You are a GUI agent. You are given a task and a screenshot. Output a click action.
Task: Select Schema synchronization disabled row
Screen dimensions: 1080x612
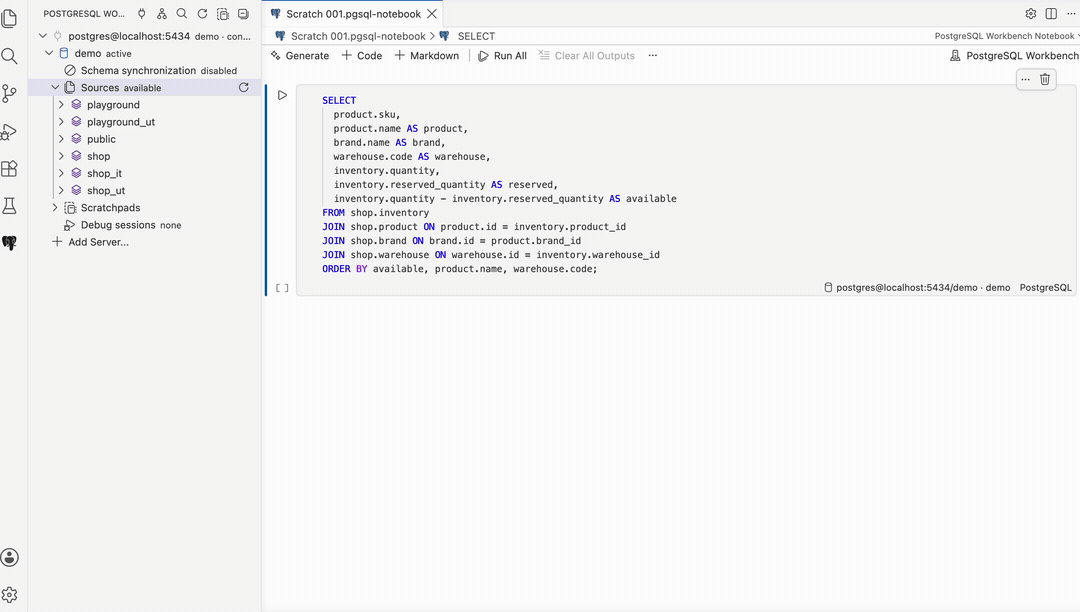coord(145,70)
